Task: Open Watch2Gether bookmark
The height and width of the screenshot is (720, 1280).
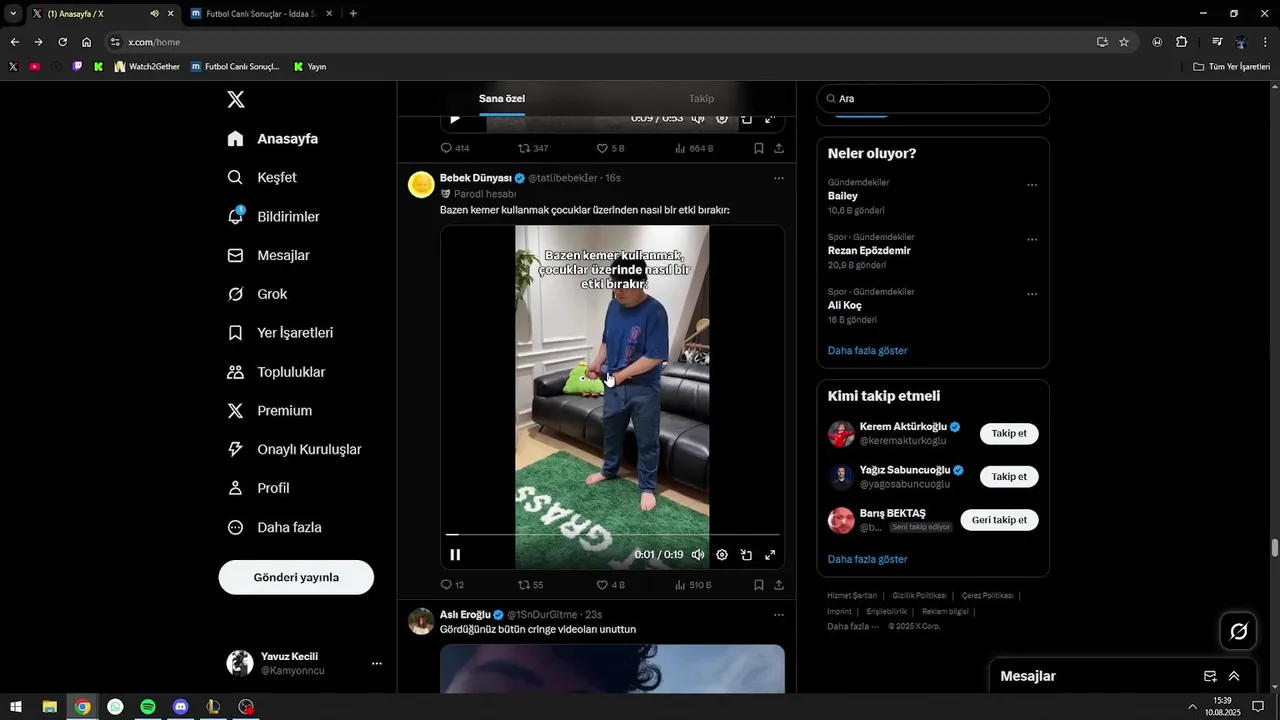Action: pos(147,67)
